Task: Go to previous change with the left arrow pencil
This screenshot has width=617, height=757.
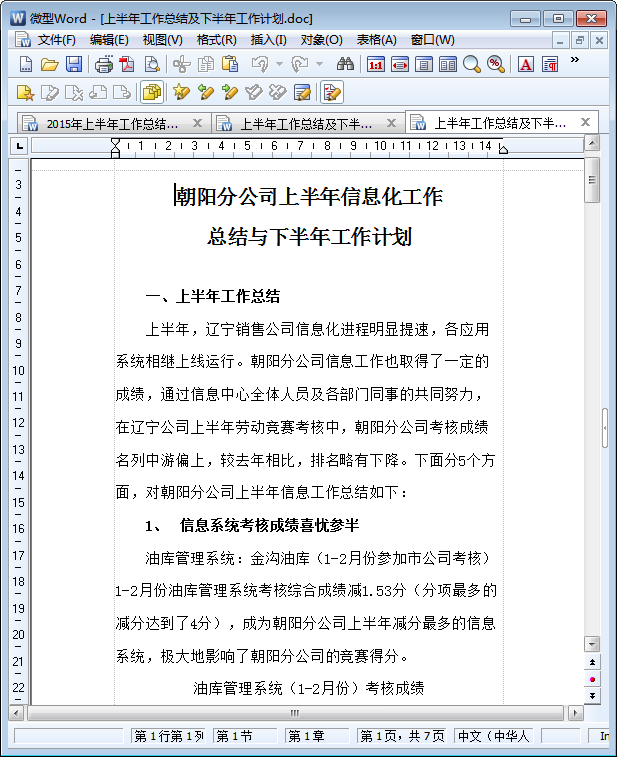Action: [206, 92]
